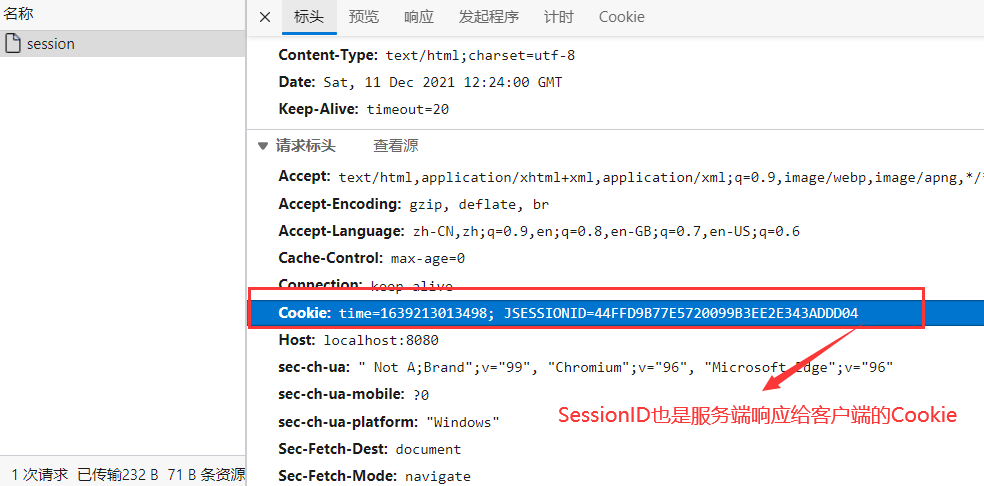Screen dimensions: 984x486
Task: Click the Sec-Fetch-Mode navigate row
Action: 374,476
